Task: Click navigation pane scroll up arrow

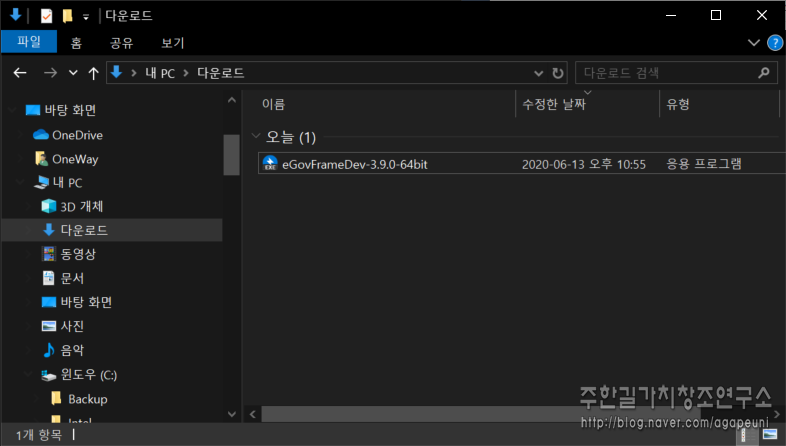Action: [x=232, y=100]
